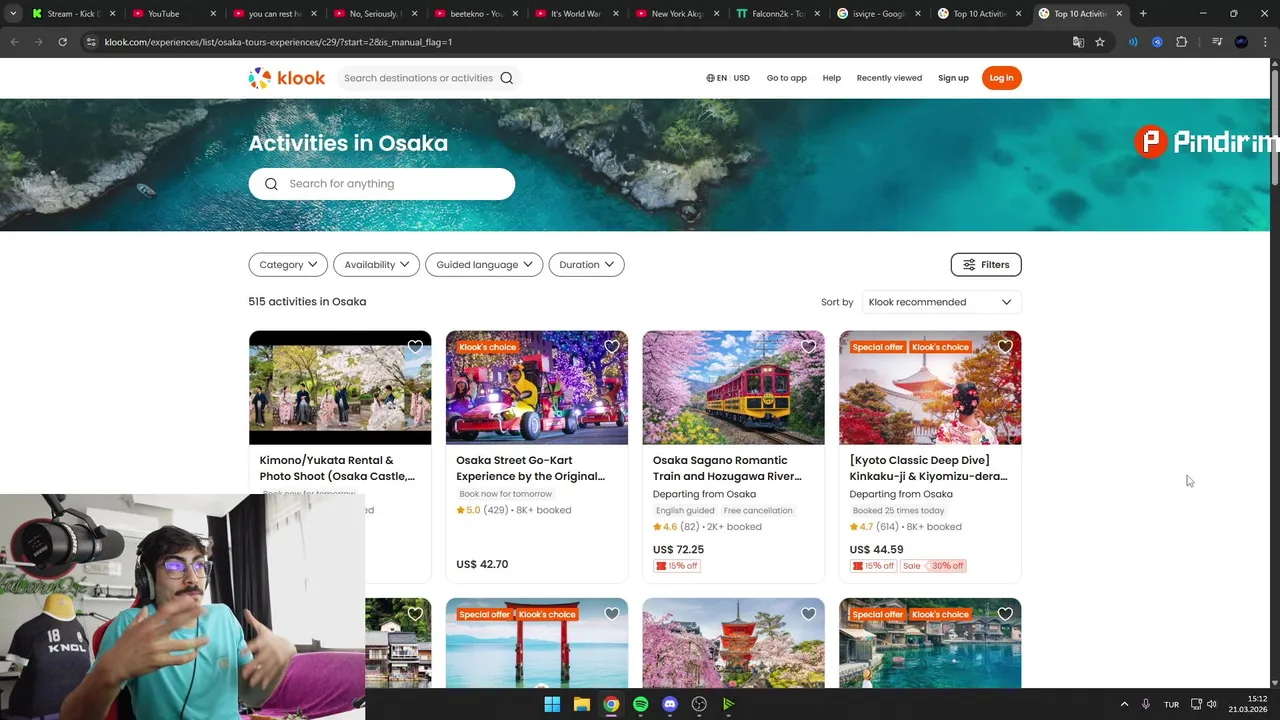Click the Sign up link
This screenshot has height=720, width=1280.
point(953,78)
